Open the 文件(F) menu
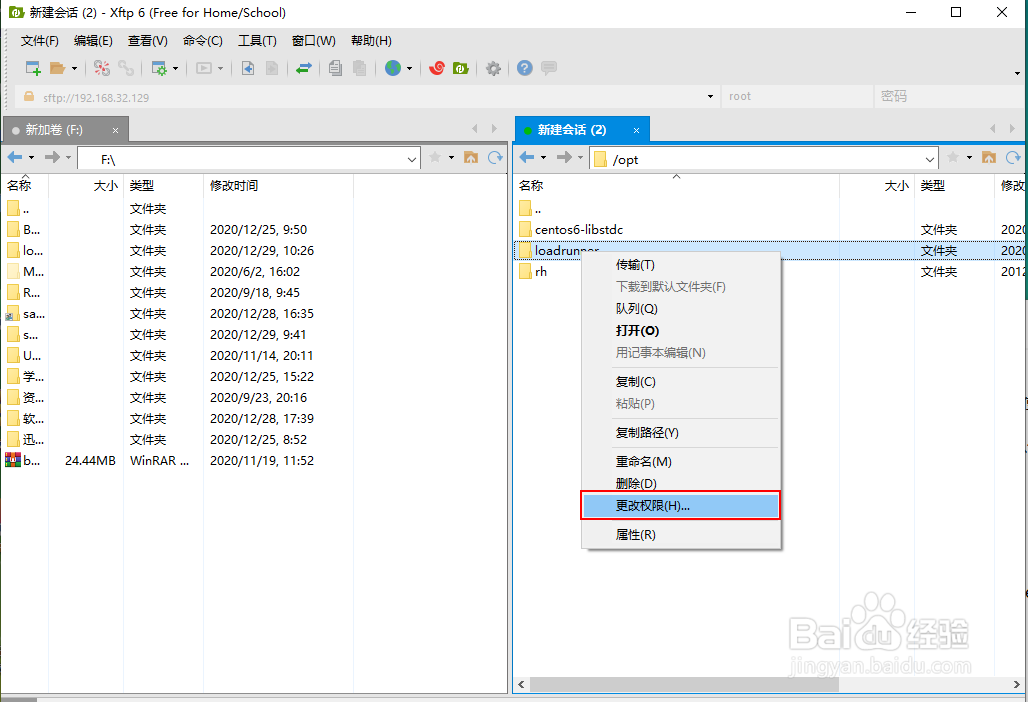This screenshot has height=702, width=1028. coord(40,41)
